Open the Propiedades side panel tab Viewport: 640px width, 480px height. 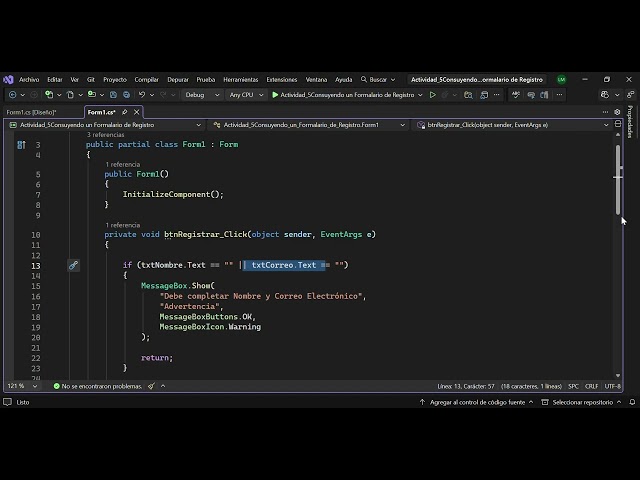(x=630, y=122)
